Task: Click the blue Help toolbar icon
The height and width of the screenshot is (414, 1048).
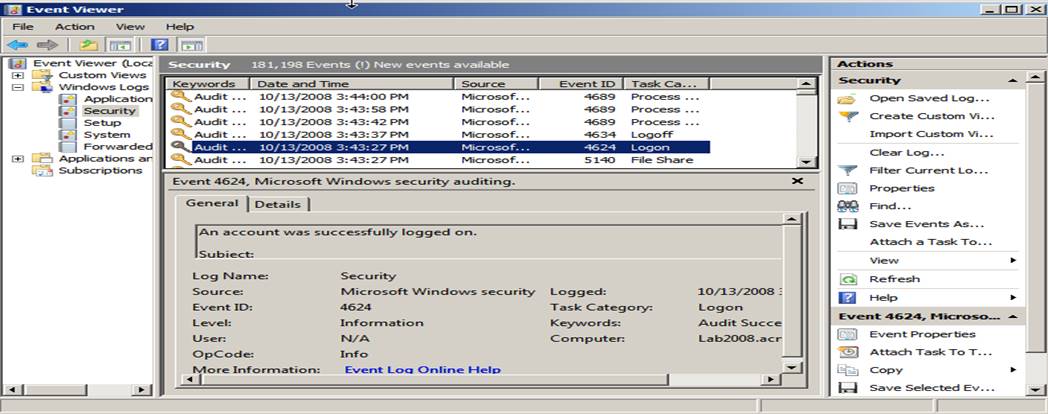Action: point(158,45)
